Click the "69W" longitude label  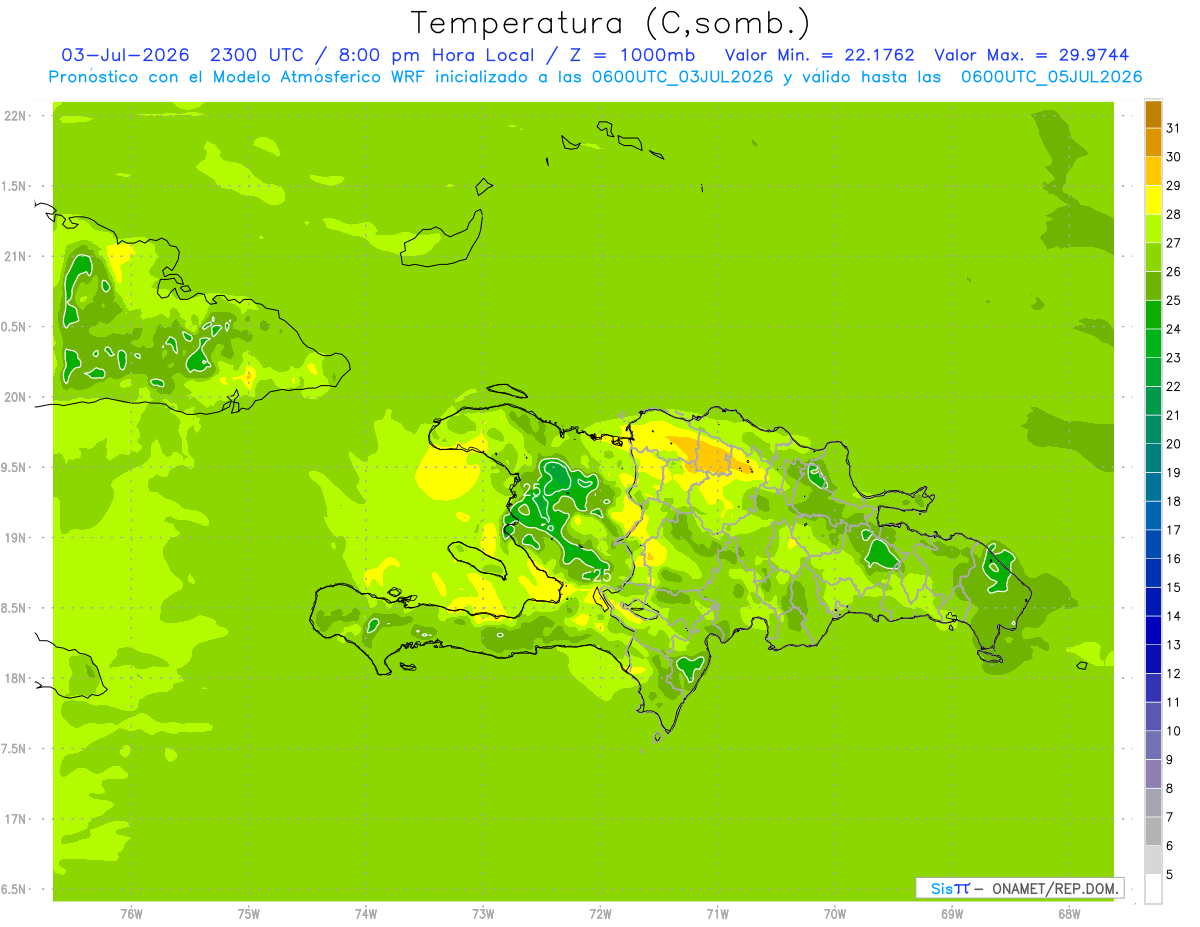(x=951, y=914)
